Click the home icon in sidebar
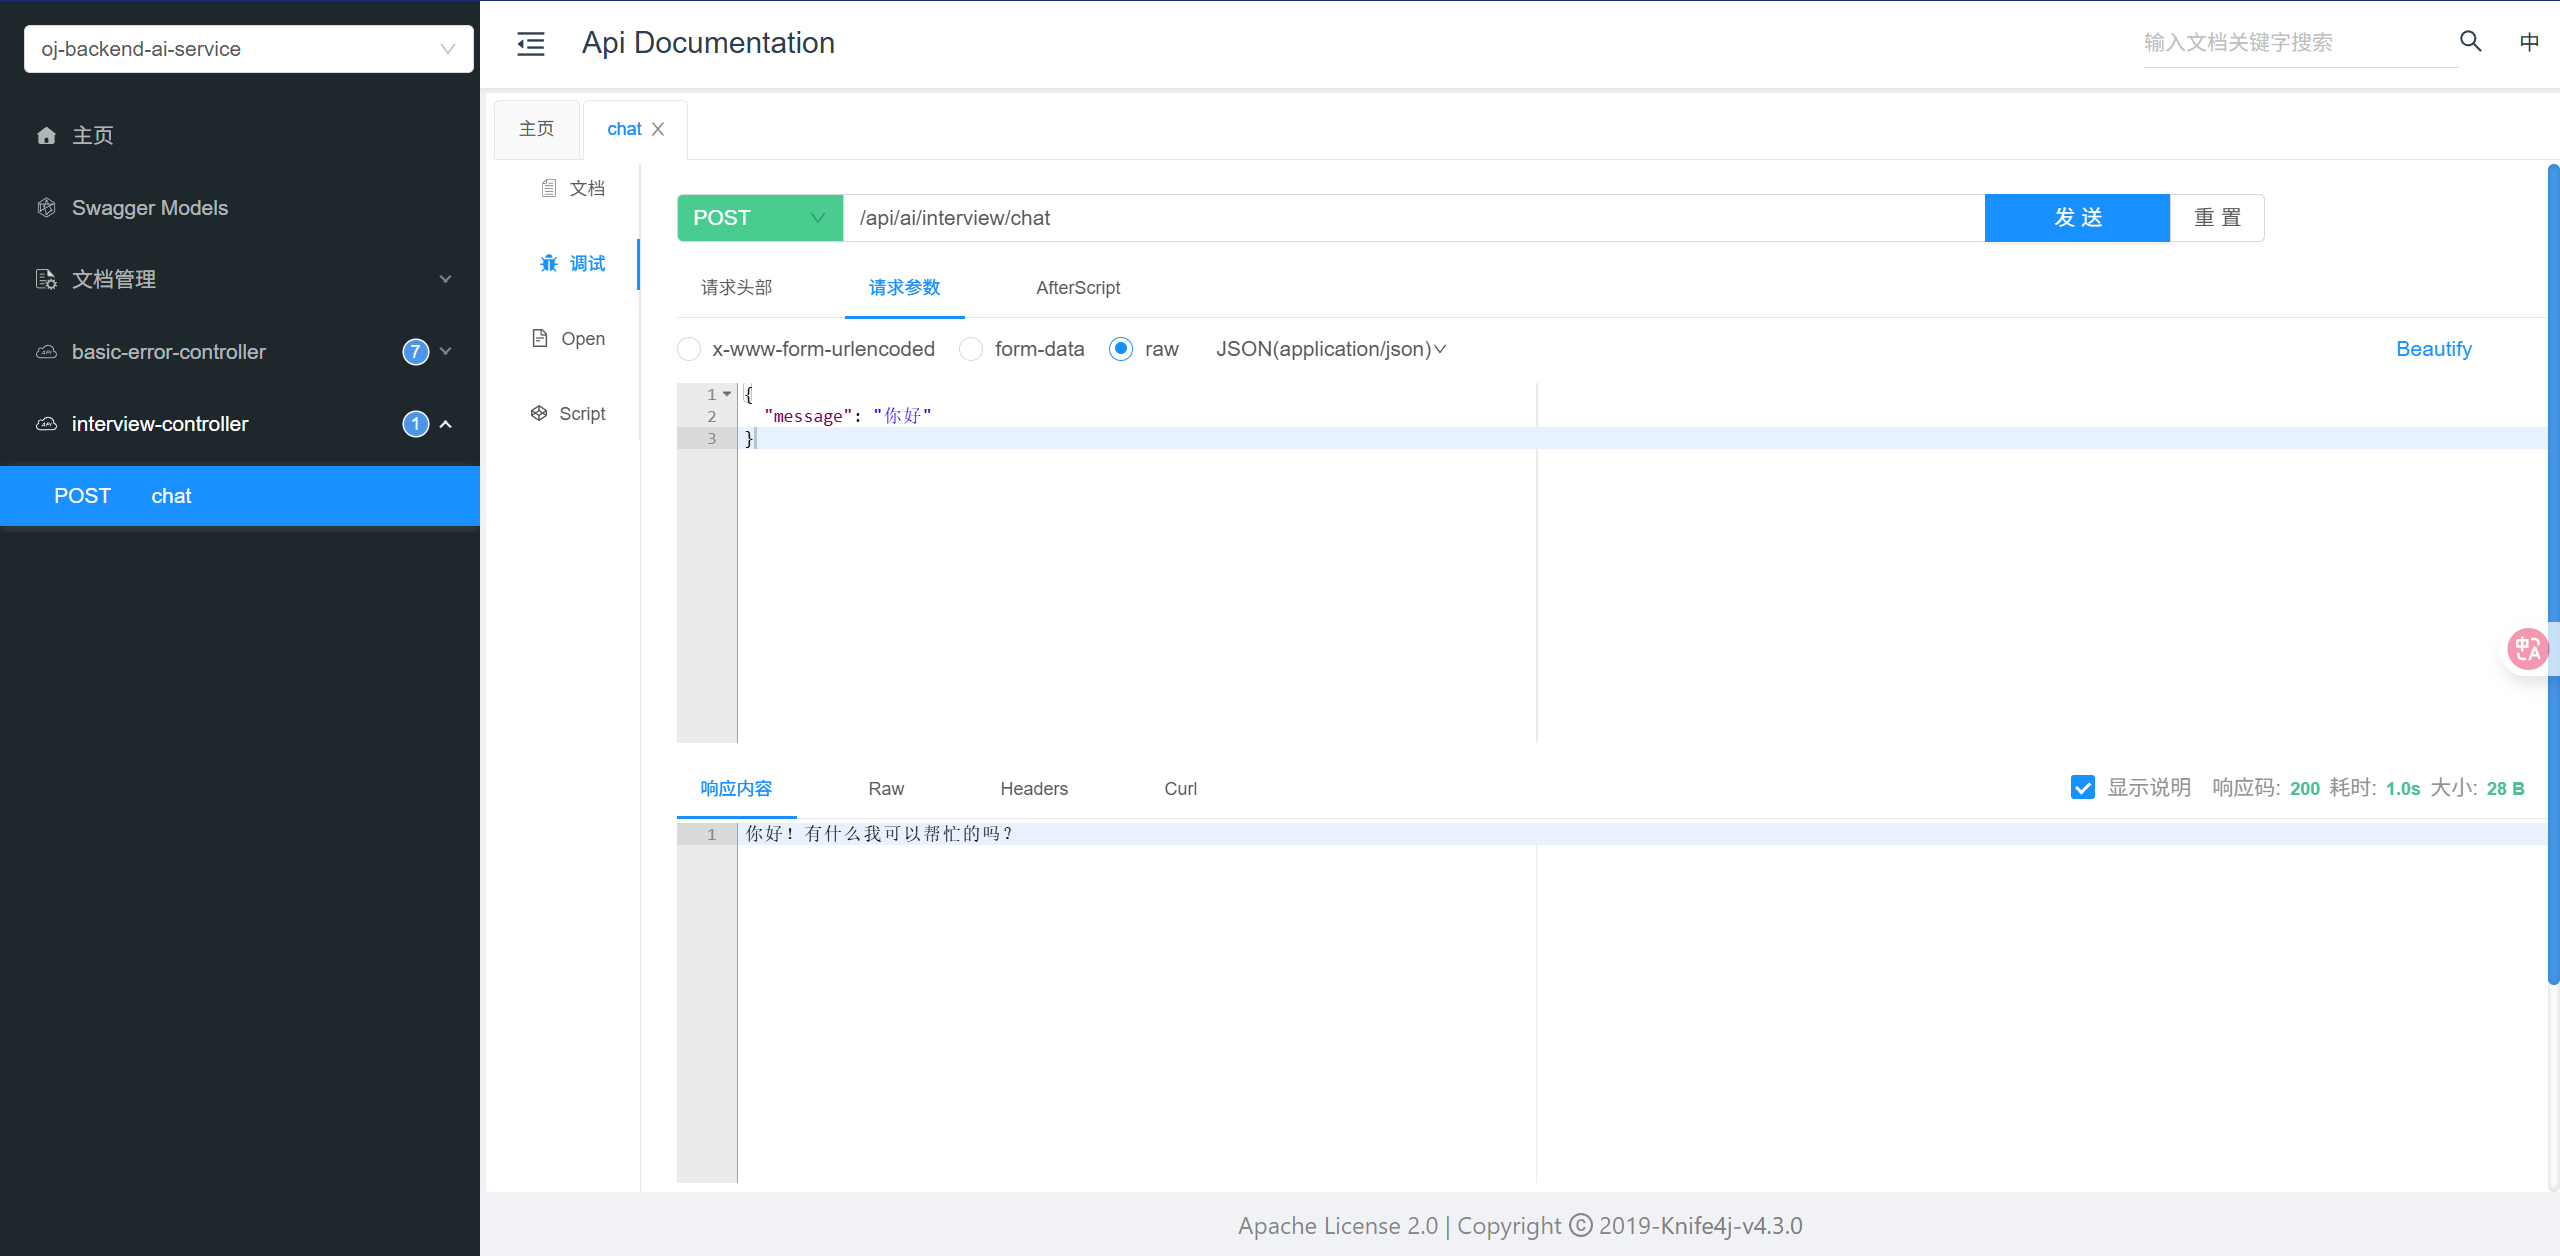Screen dimensions: 2560x1256 (46, 136)
